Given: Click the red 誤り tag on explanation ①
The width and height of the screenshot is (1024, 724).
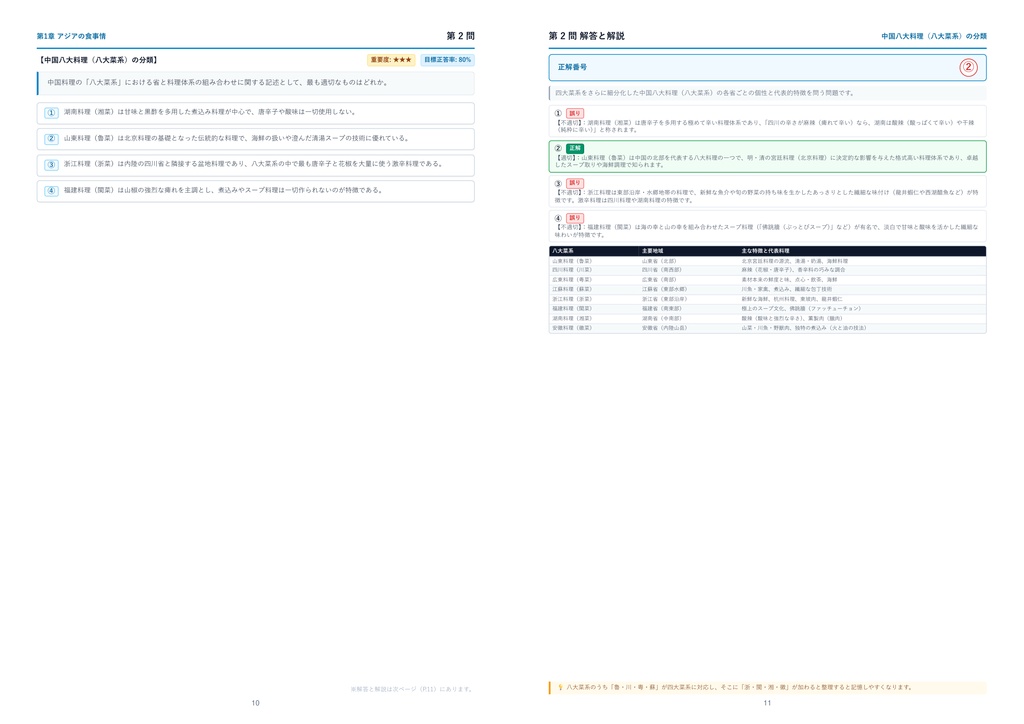Looking at the screenshot, I should [575, 114].
